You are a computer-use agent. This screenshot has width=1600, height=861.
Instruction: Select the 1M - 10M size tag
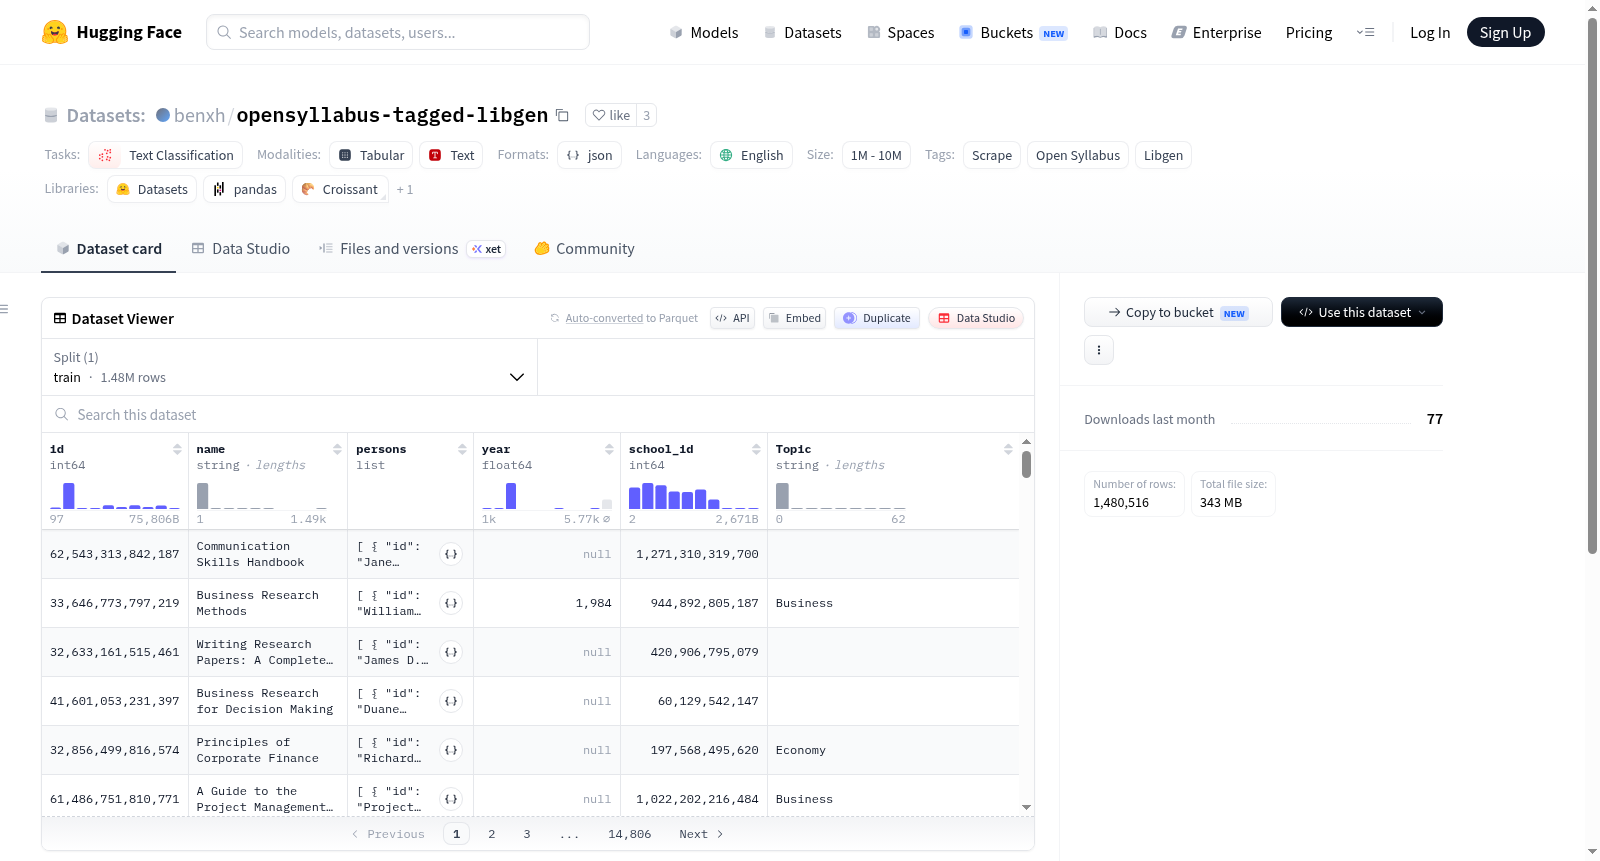tap(876, 155)
